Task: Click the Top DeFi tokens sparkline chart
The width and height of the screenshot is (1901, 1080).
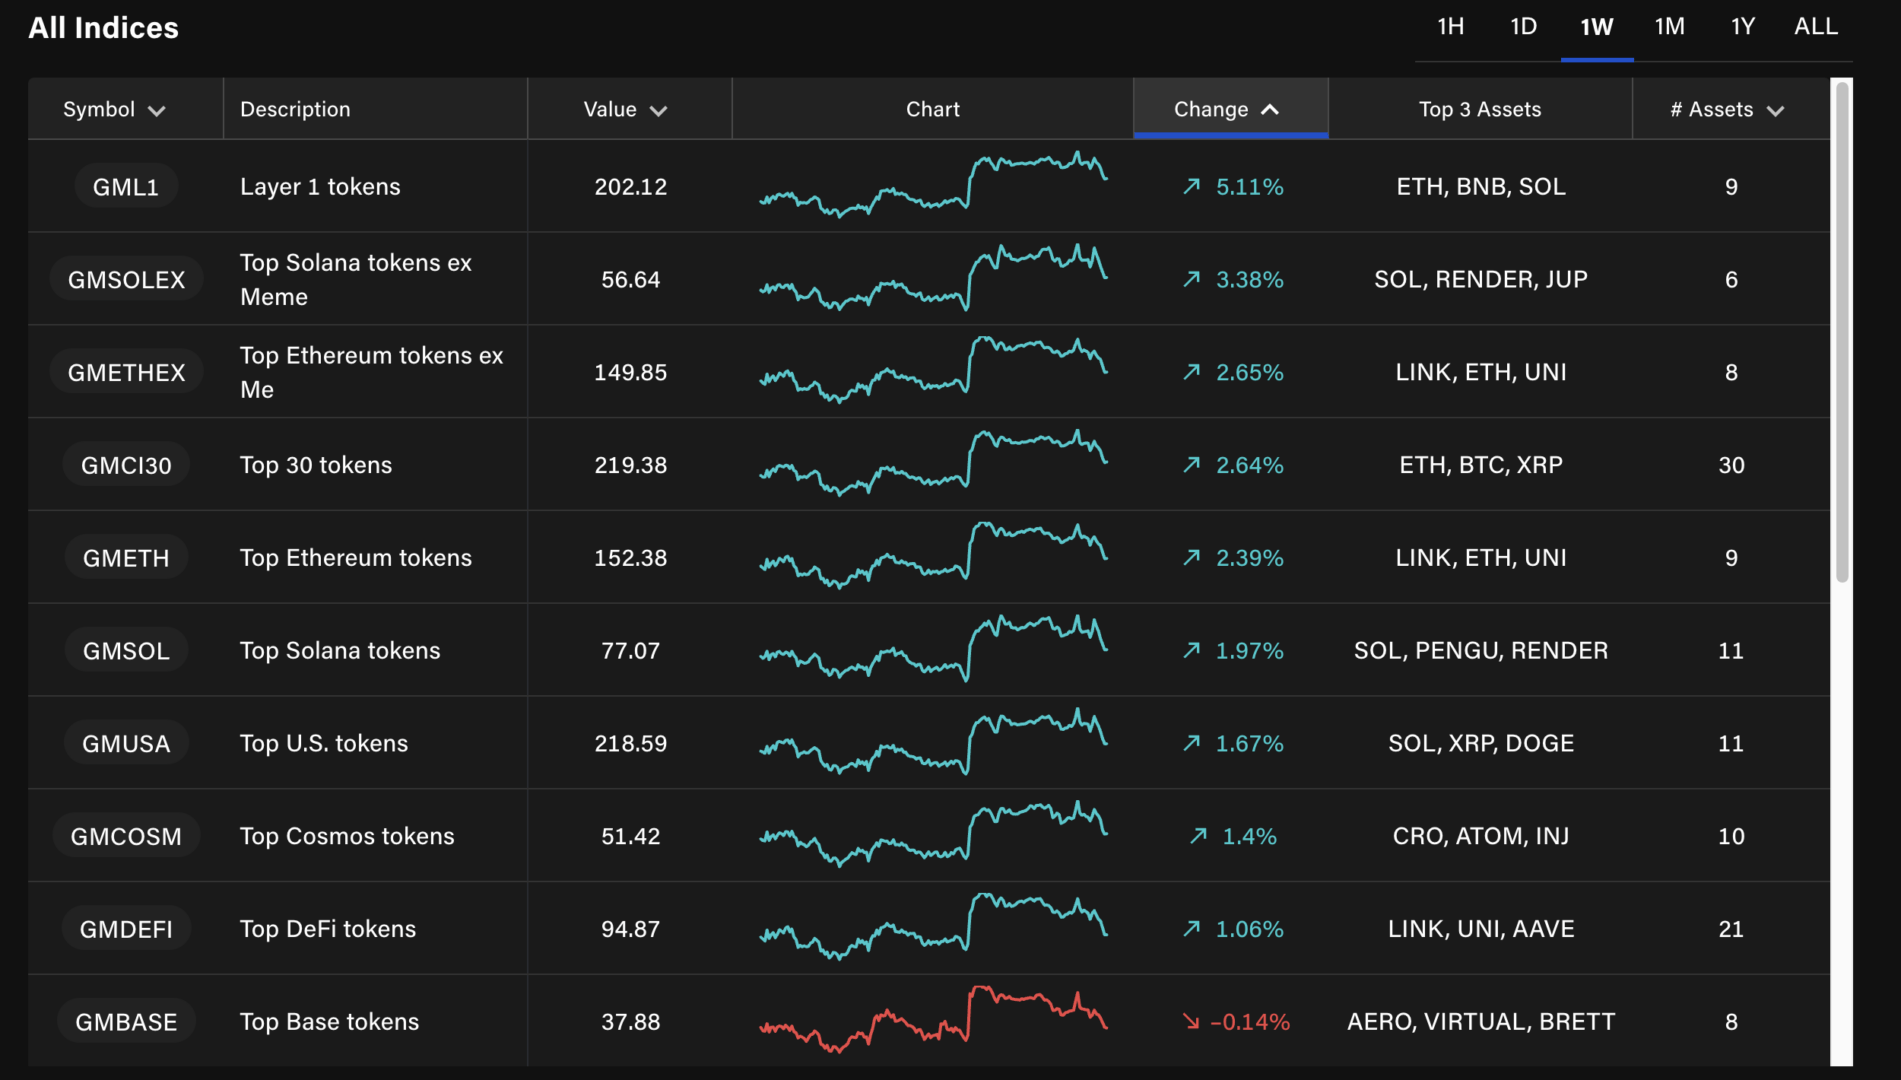Action: (x=933, y=927)
